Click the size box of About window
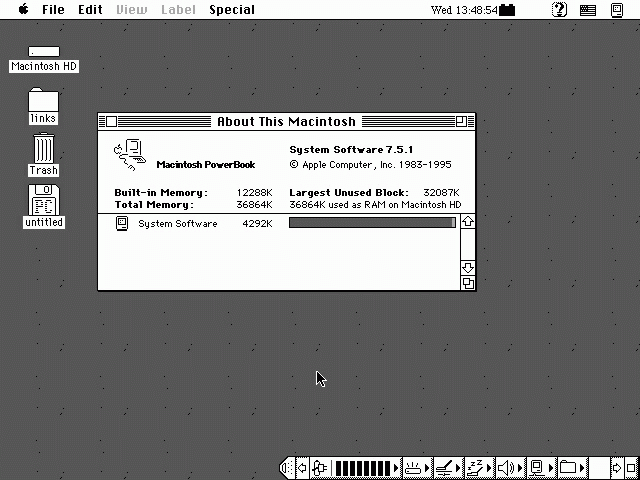 click(x=468, y=283)
